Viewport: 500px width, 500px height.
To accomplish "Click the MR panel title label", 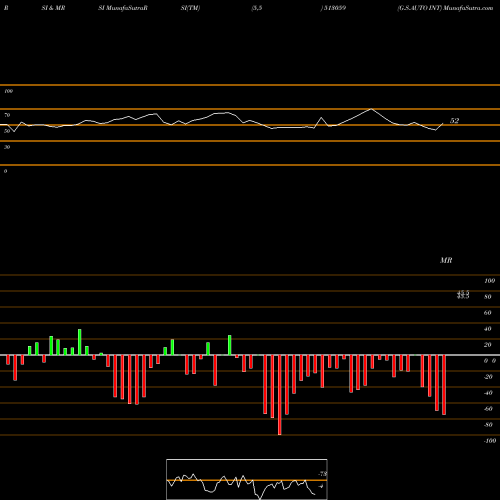I will (446, 260).
